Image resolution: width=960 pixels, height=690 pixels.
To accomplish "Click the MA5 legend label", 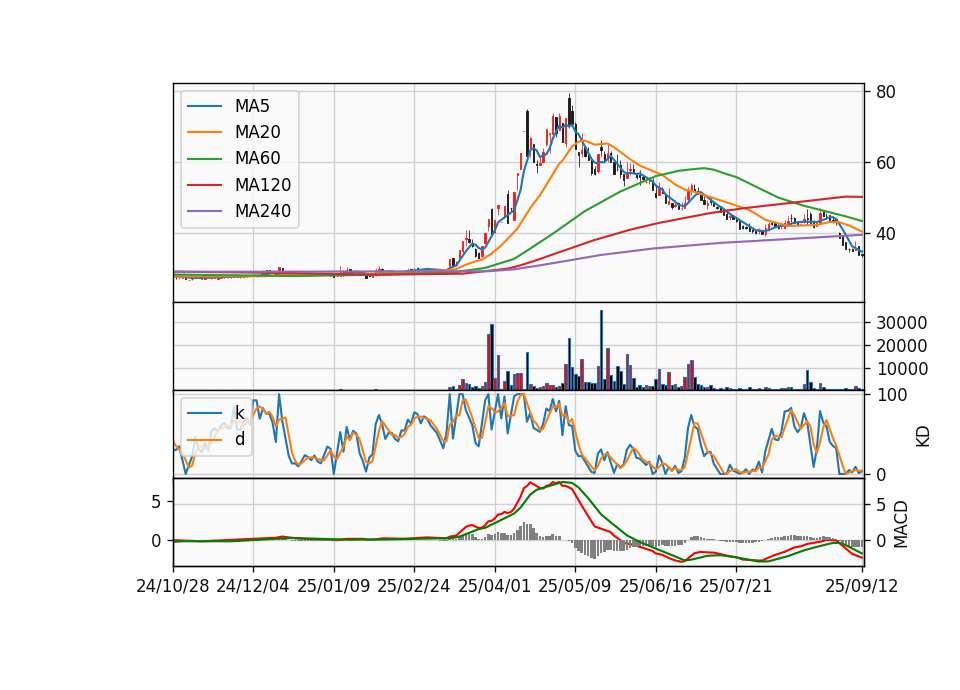I will pos(252,106).
